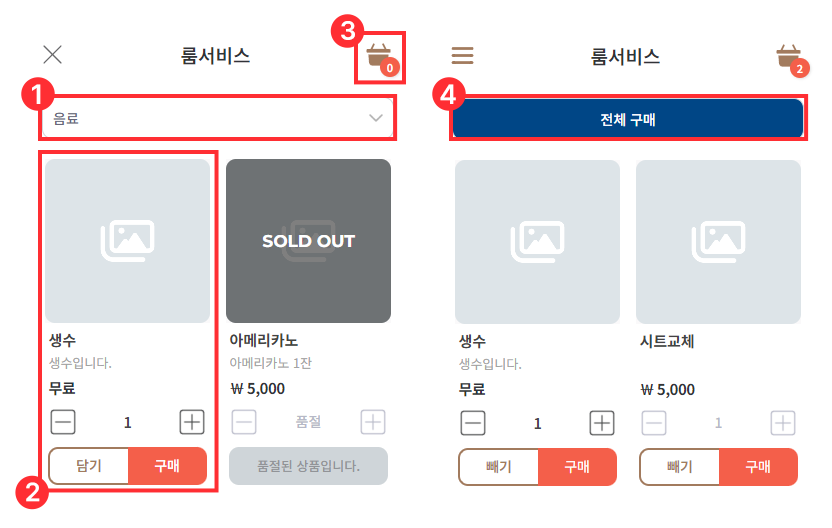Click the 전체 구매 button
Viewport: 832px width, 528px height.
[x=627, y=120]
